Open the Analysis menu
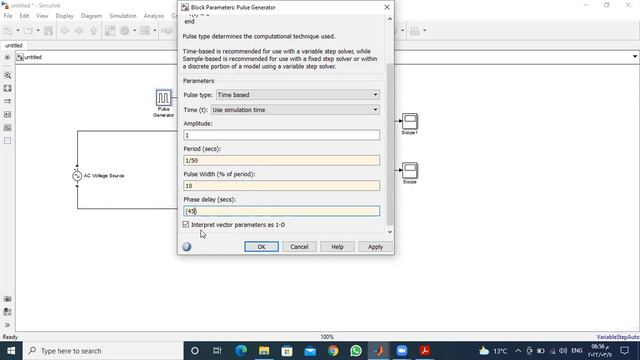 tap(154, 16)
